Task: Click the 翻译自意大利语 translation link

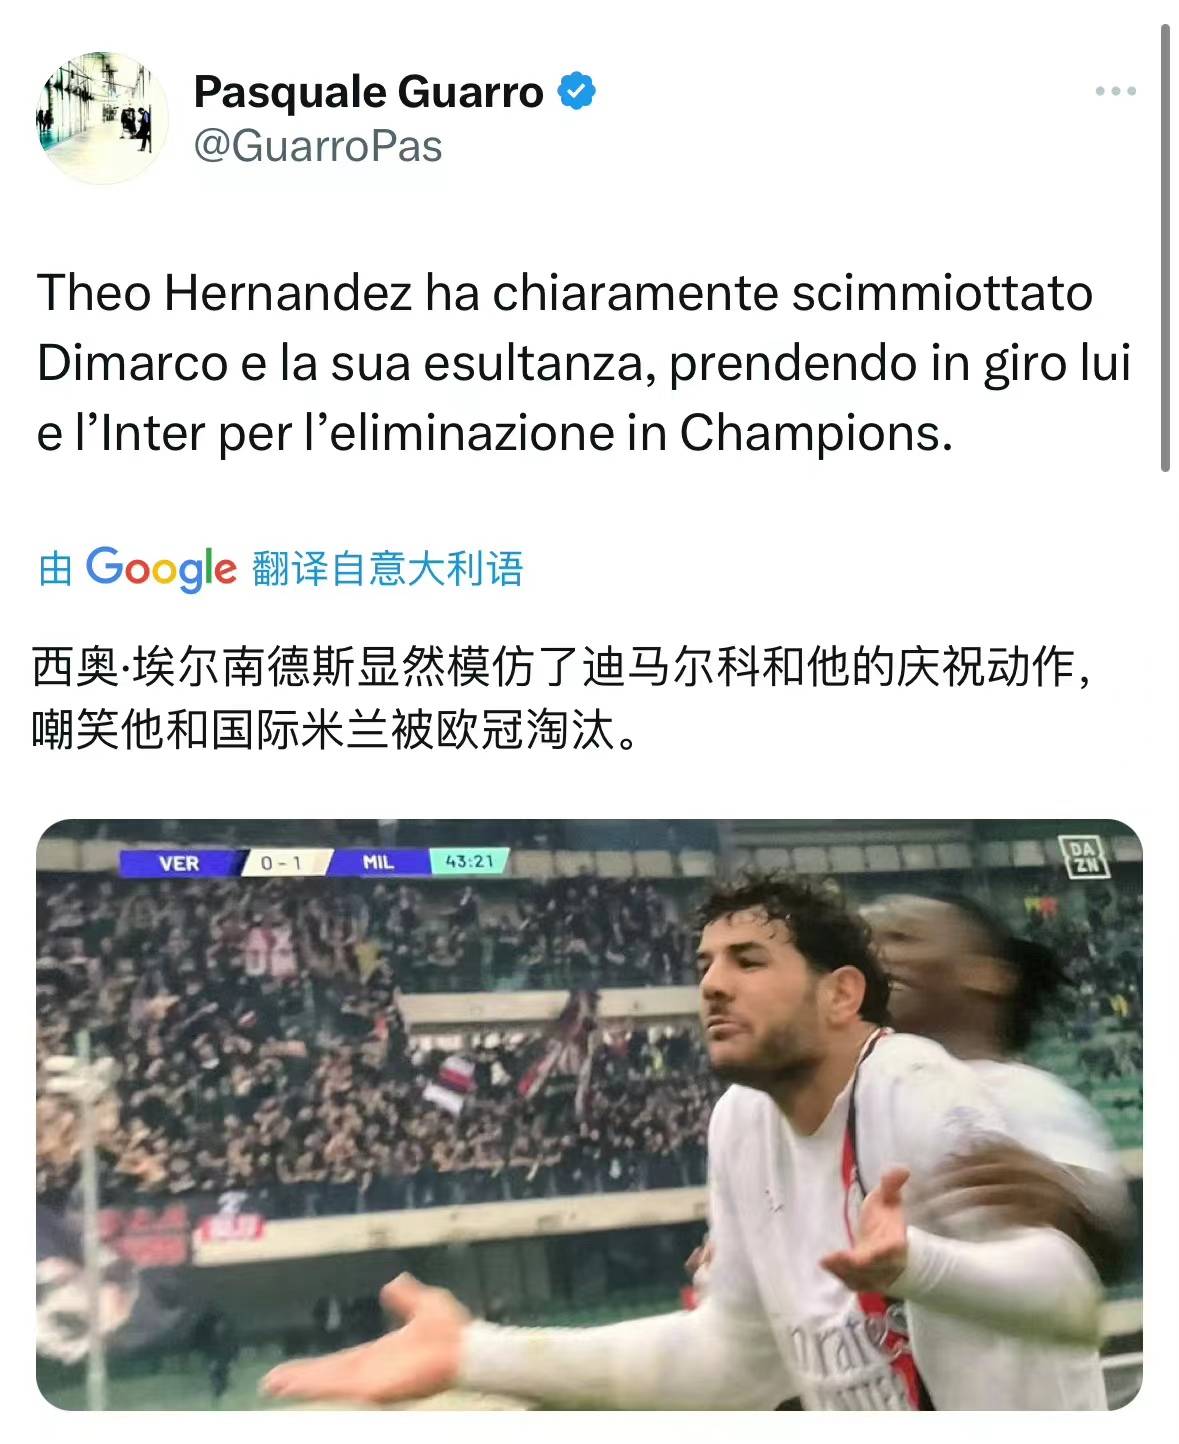Action: [x=388, y=568]
